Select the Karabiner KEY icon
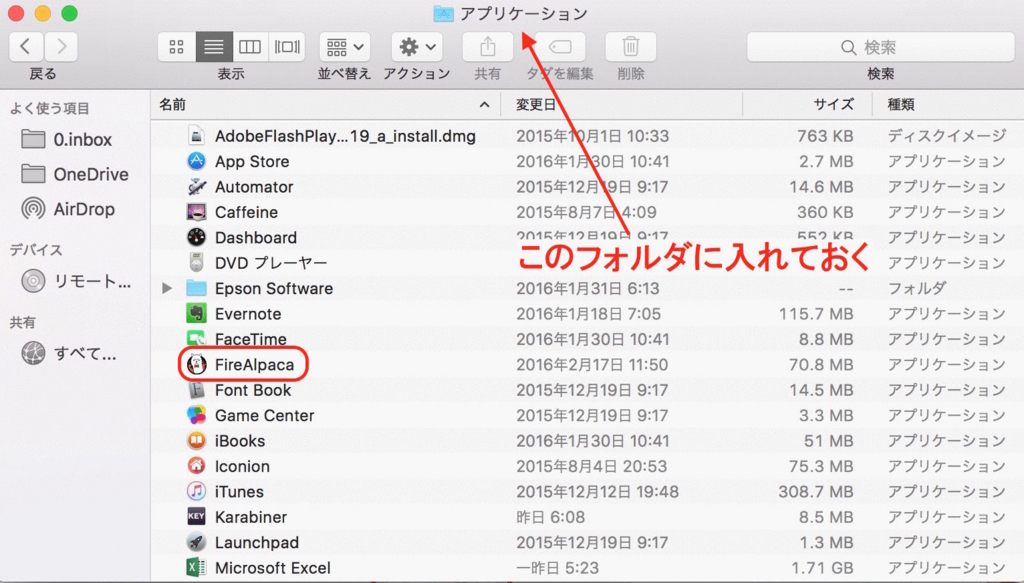 196,516
